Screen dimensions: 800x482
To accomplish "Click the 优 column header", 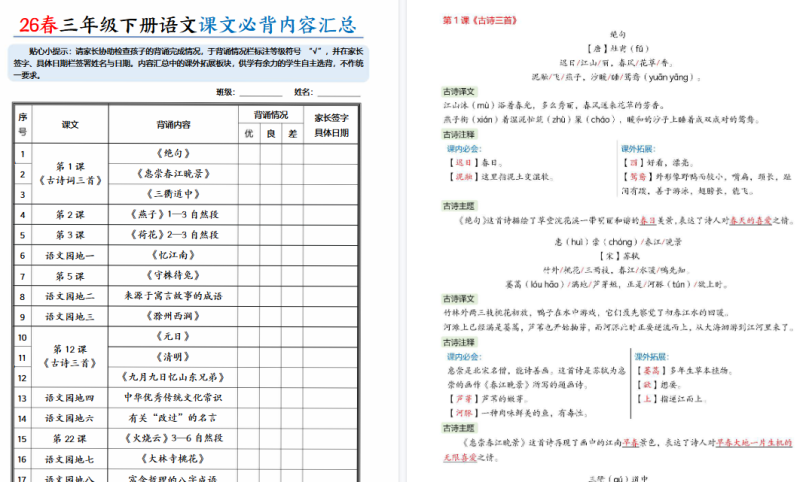I will [249, 134].
